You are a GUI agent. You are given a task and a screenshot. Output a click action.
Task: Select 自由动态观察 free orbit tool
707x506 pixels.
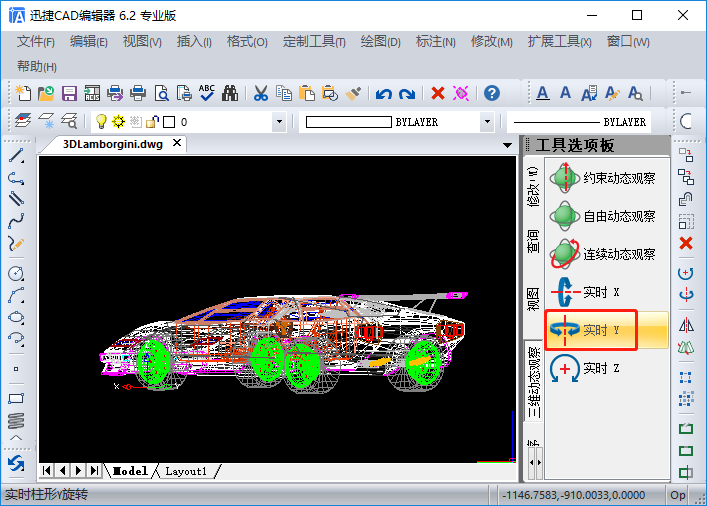click(604, 216)
